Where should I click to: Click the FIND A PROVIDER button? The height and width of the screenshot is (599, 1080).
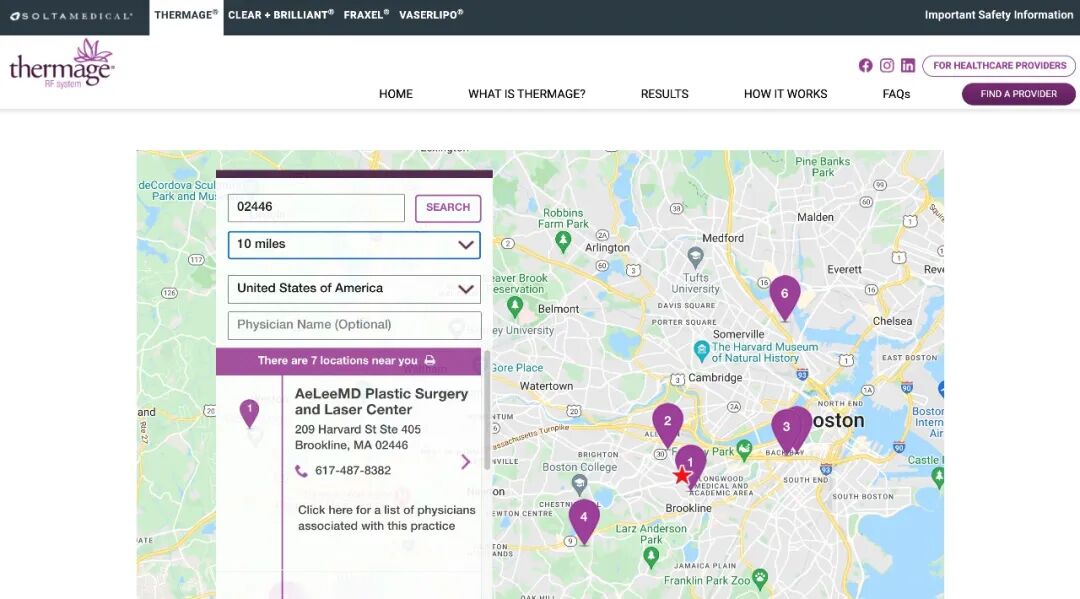click(1019, 94)
